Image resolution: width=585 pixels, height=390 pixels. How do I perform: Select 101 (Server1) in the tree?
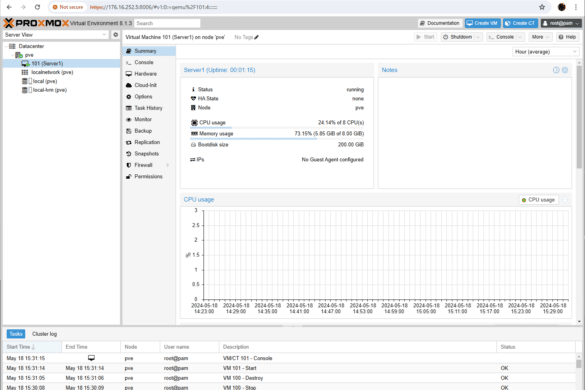click(x=62, y=63)
